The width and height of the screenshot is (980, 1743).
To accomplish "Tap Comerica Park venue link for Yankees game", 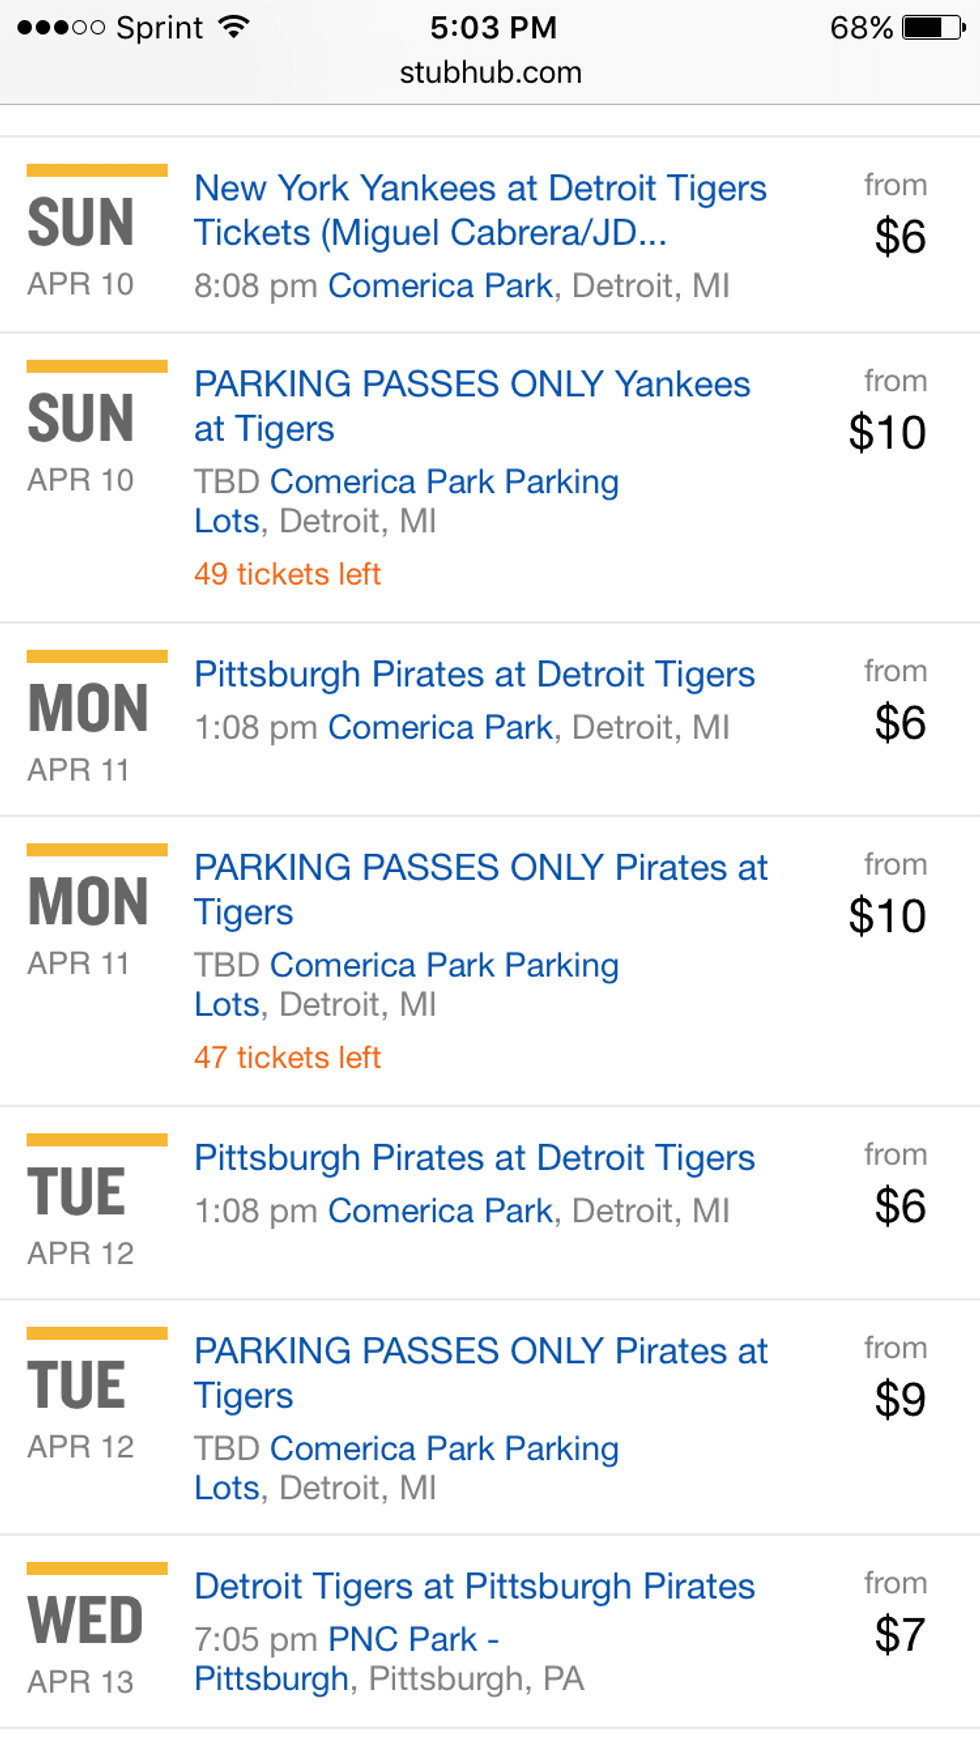I will tap(440, 287).
